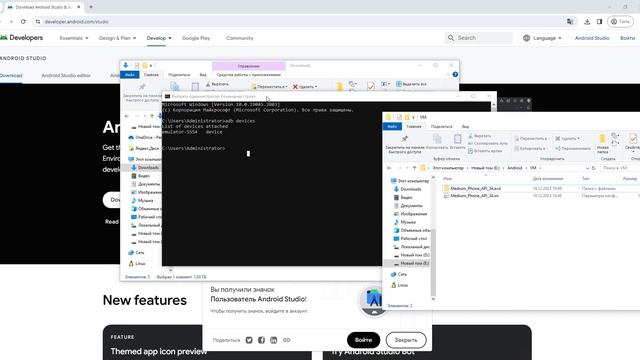Click Pin to Quick access in VM window
Viewport: 640px width, 360px height.
[x=404, y=144]
